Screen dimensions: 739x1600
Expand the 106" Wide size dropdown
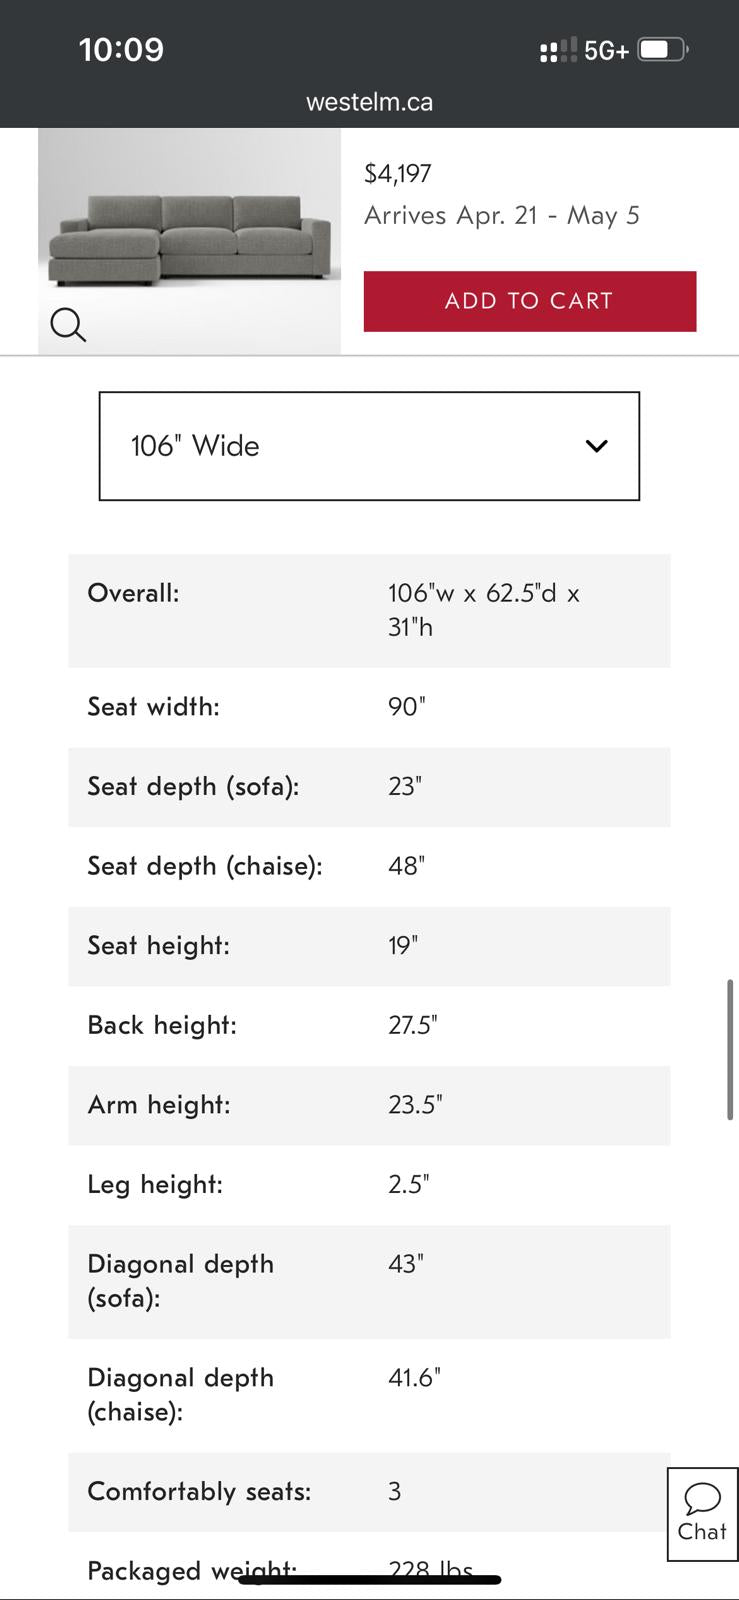tap(368, 446)
